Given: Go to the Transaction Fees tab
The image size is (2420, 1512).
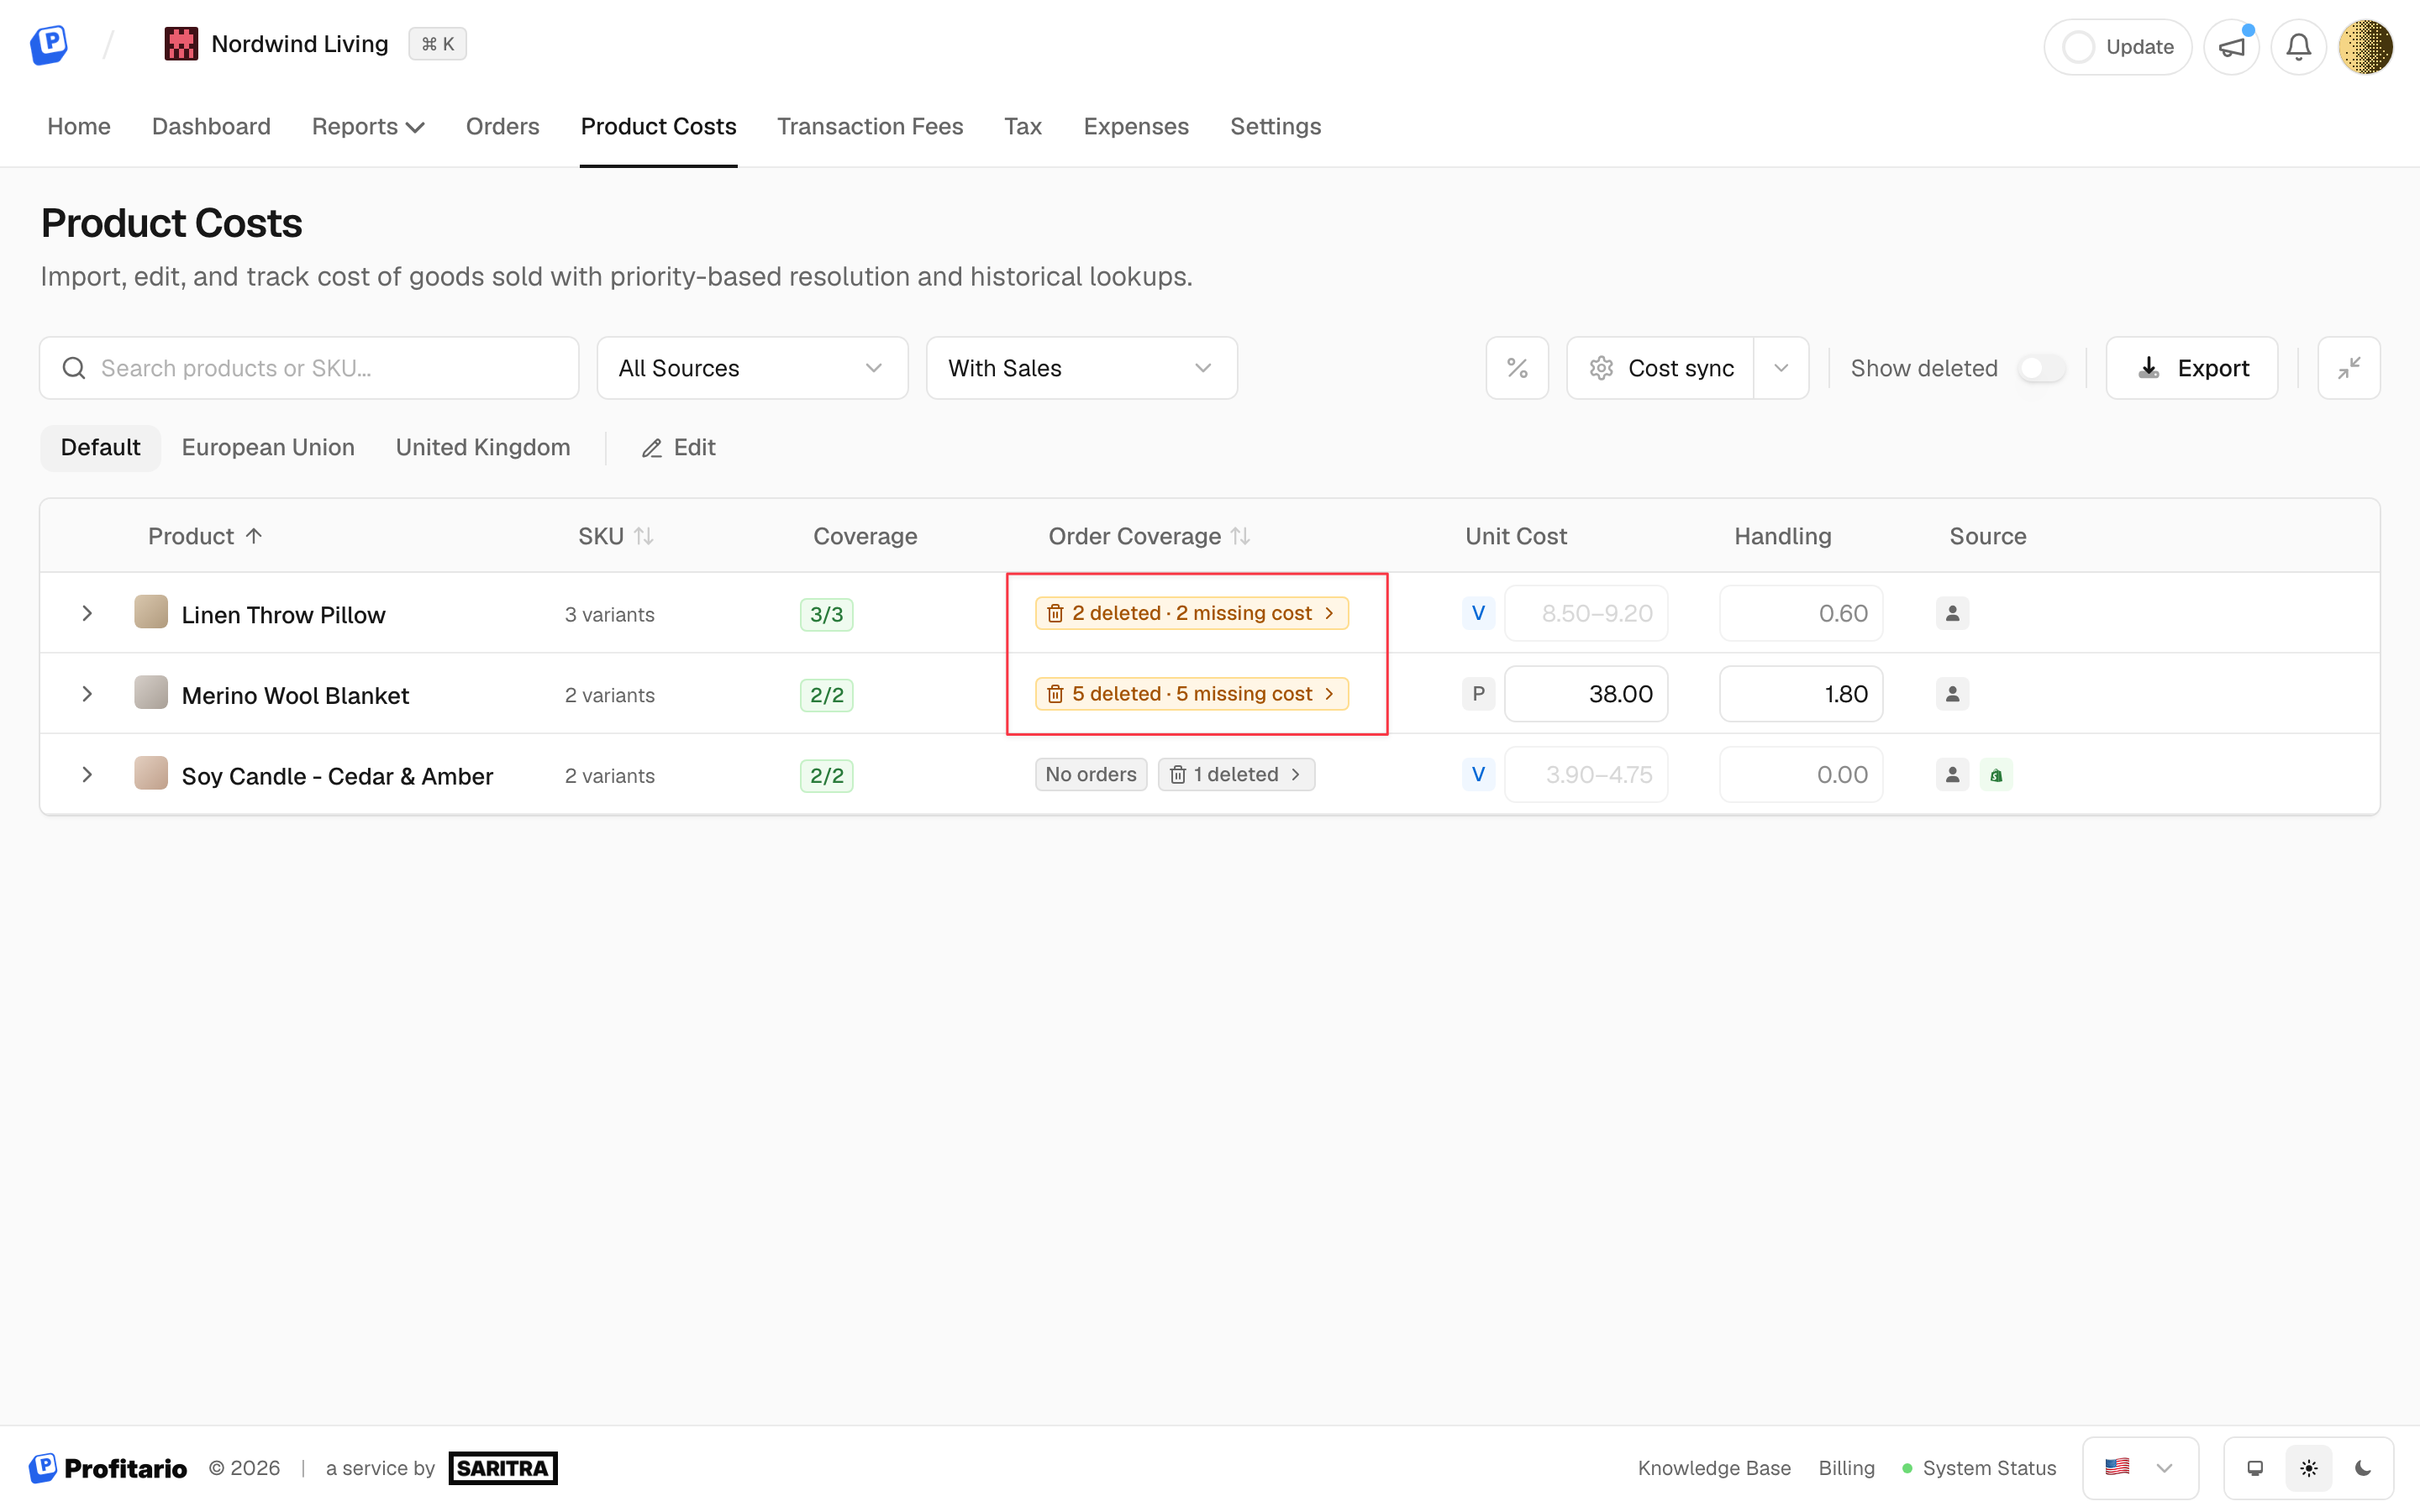Looking at the screenshot, I should (x=870, y=126).
